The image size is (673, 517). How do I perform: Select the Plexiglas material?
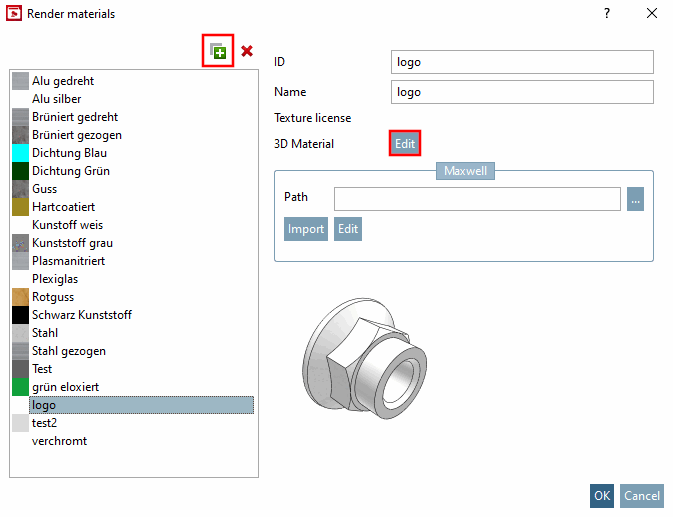pos(55,279)
